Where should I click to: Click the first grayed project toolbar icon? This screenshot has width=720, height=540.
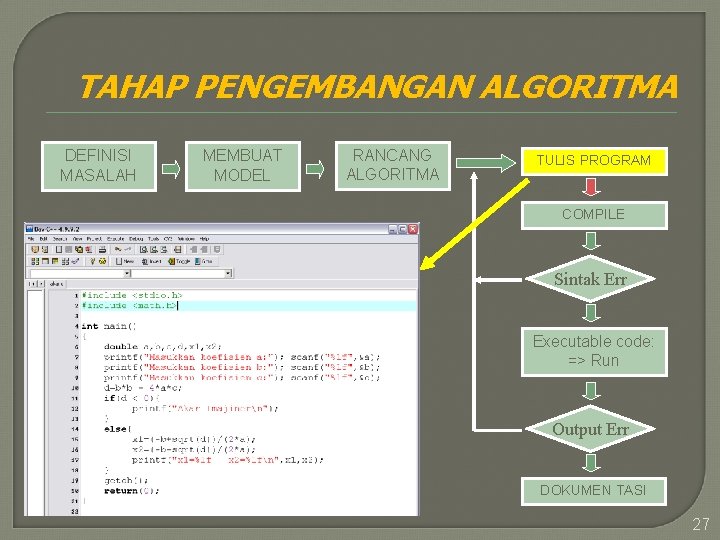coord(193,249)
